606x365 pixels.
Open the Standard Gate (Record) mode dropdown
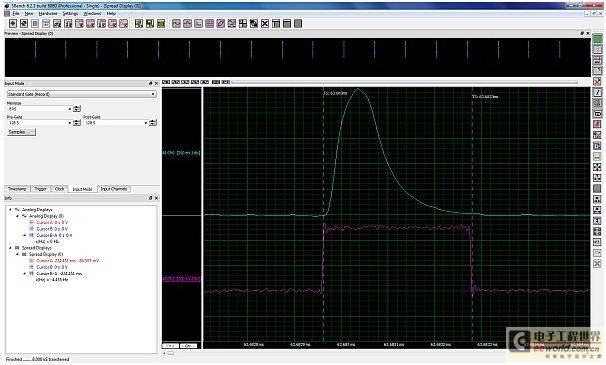pyautogui.click(x=82, y=94)
